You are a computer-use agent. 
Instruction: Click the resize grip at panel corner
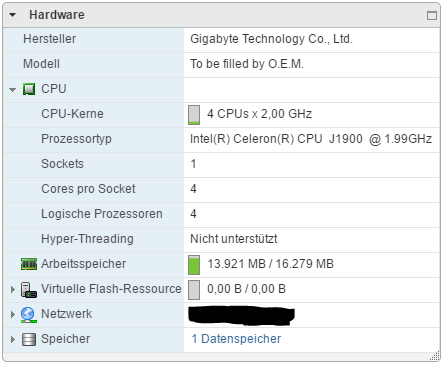pos(435,356)
